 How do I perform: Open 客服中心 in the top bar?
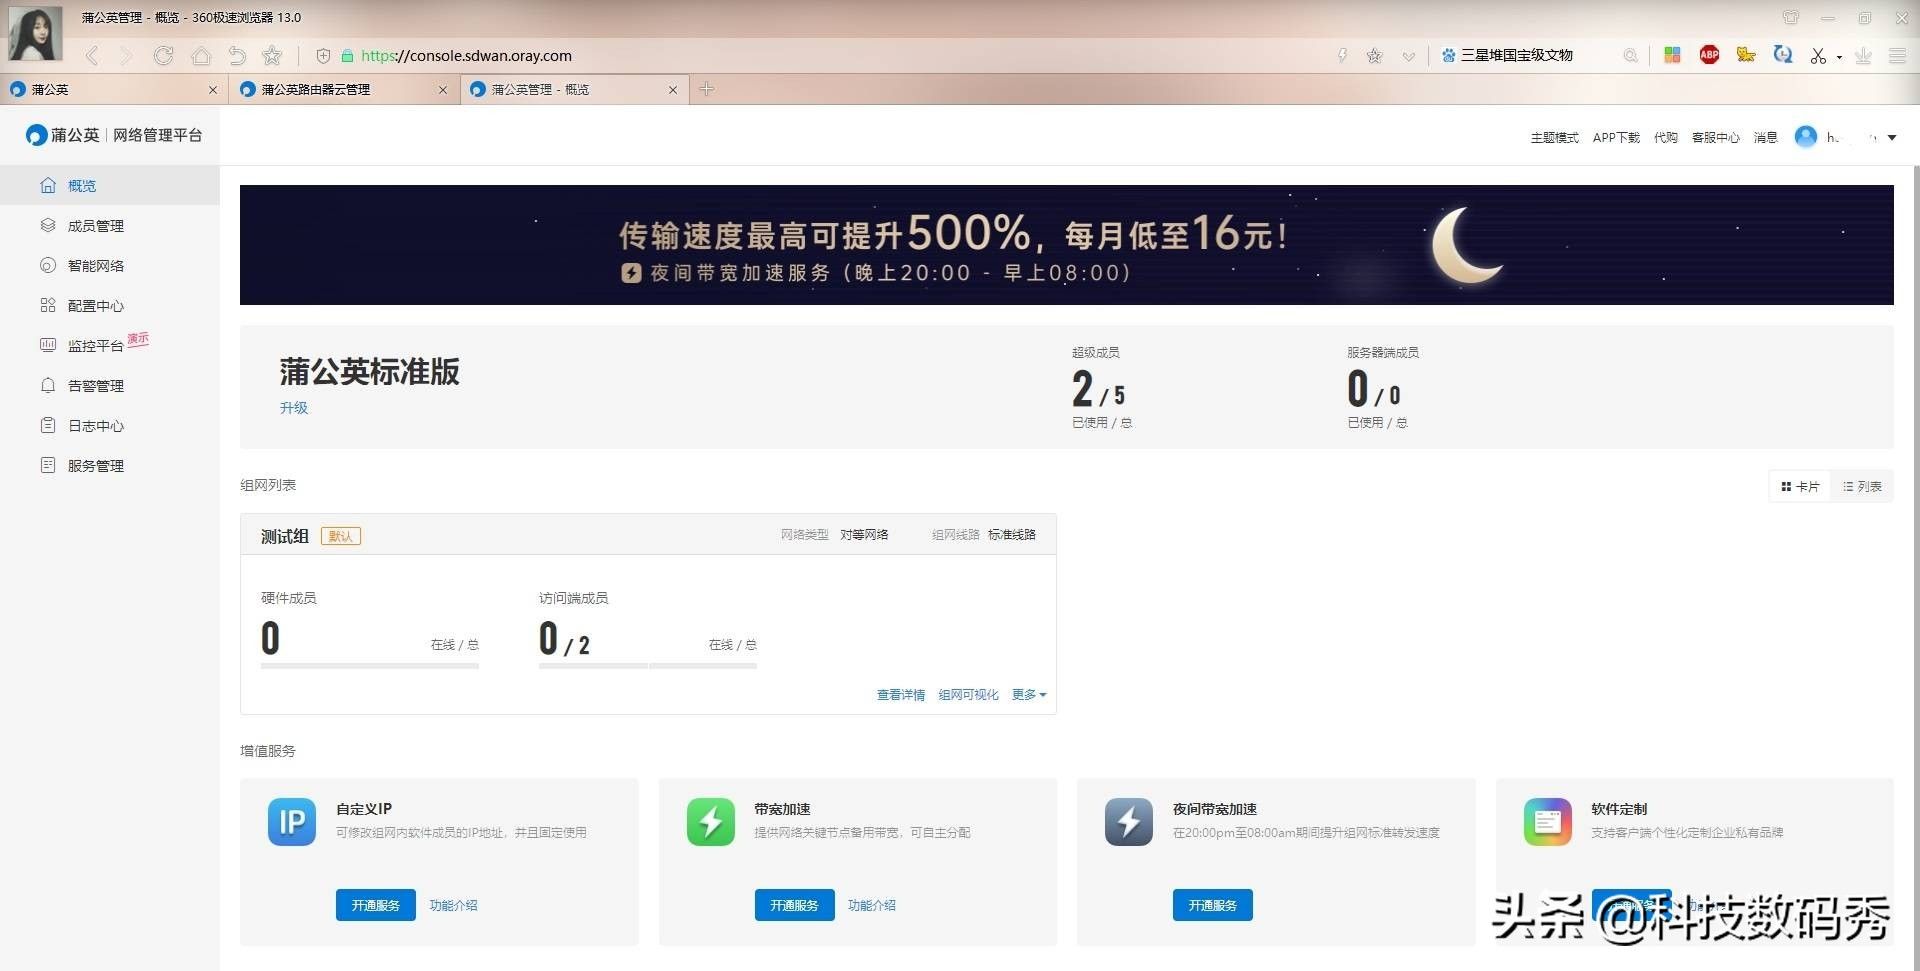click(x=1716, y=138)
